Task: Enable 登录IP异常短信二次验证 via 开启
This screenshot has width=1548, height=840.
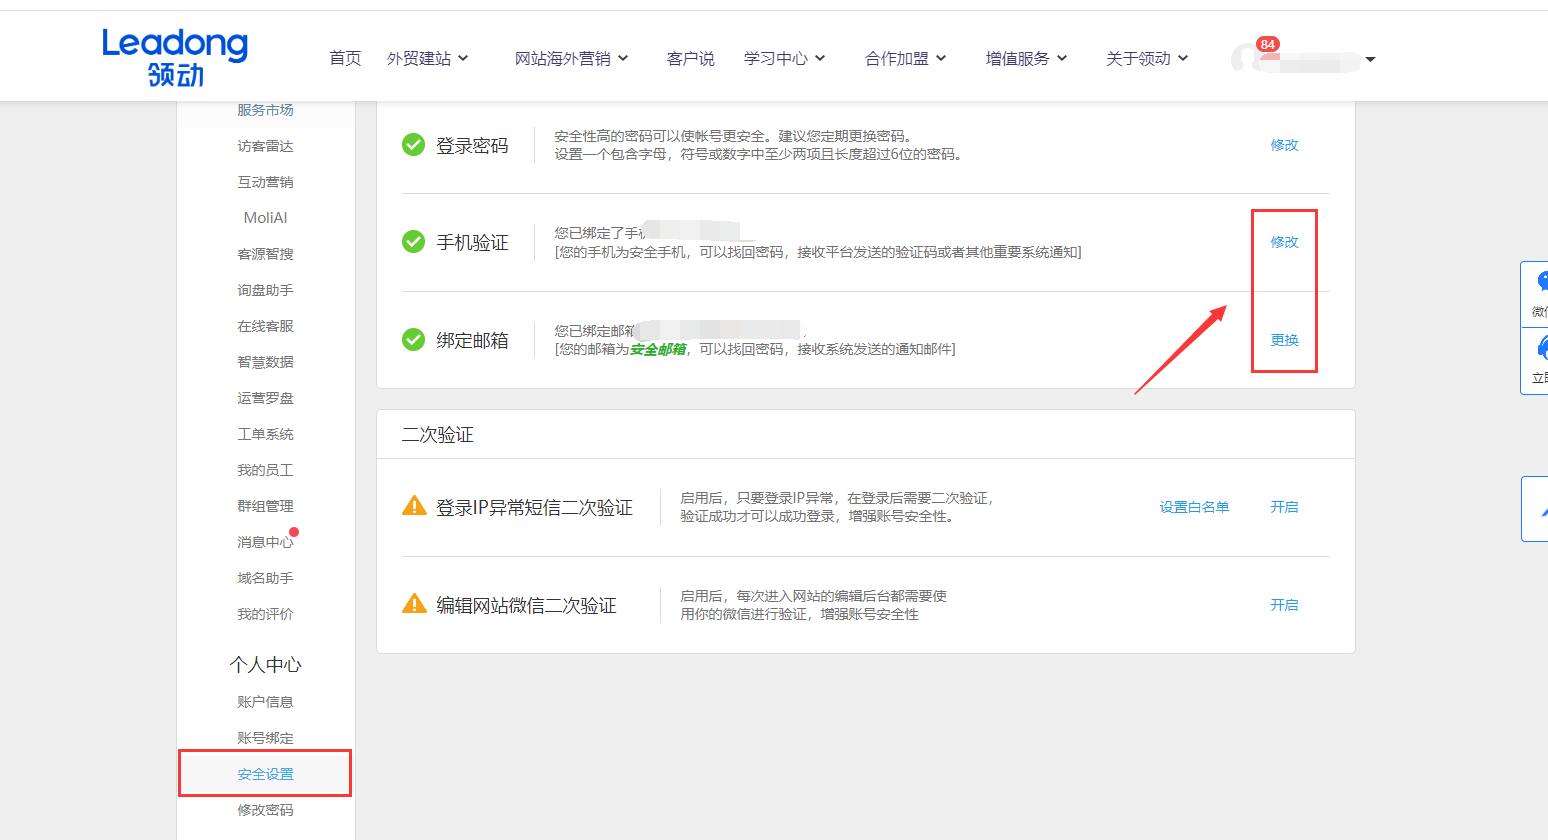Action: (x=1284, y=506)
